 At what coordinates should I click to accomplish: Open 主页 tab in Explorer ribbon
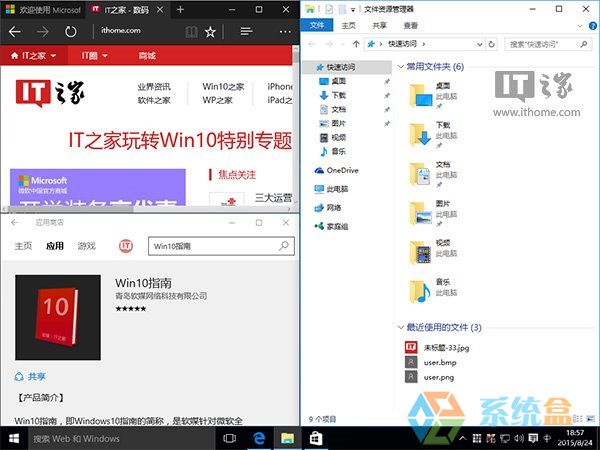pos(348,26)
